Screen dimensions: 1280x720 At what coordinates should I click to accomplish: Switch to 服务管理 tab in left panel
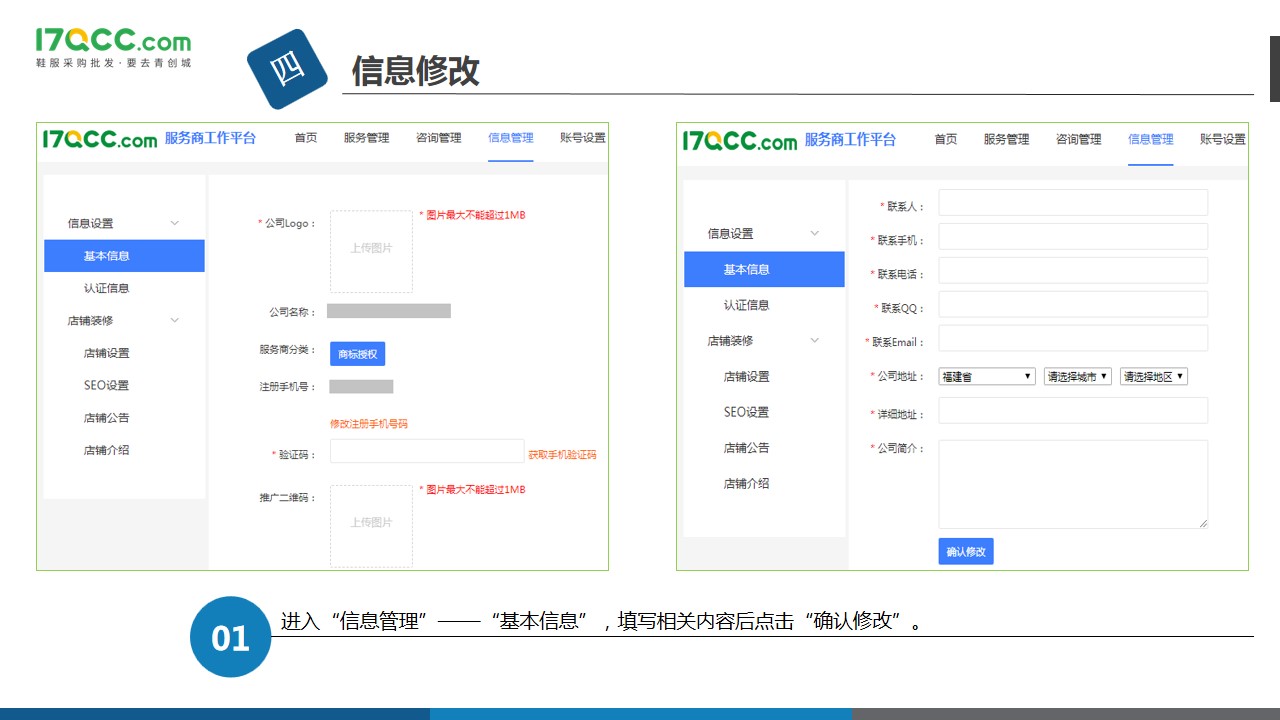point(366,138)
